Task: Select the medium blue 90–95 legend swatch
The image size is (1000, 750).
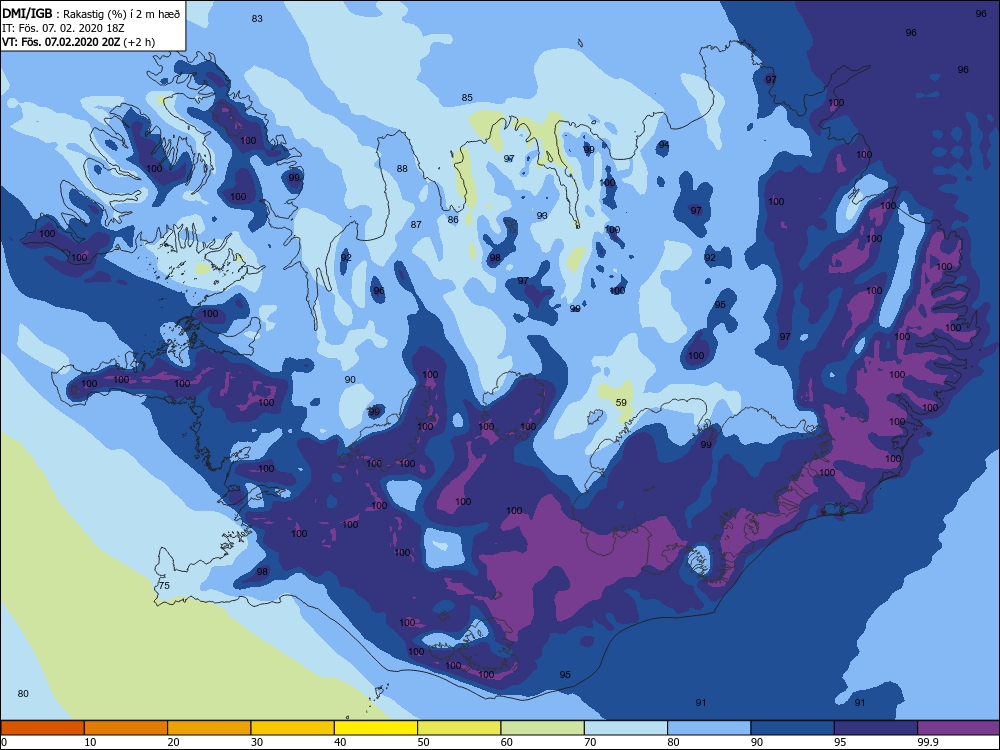Action: [793, 728]
